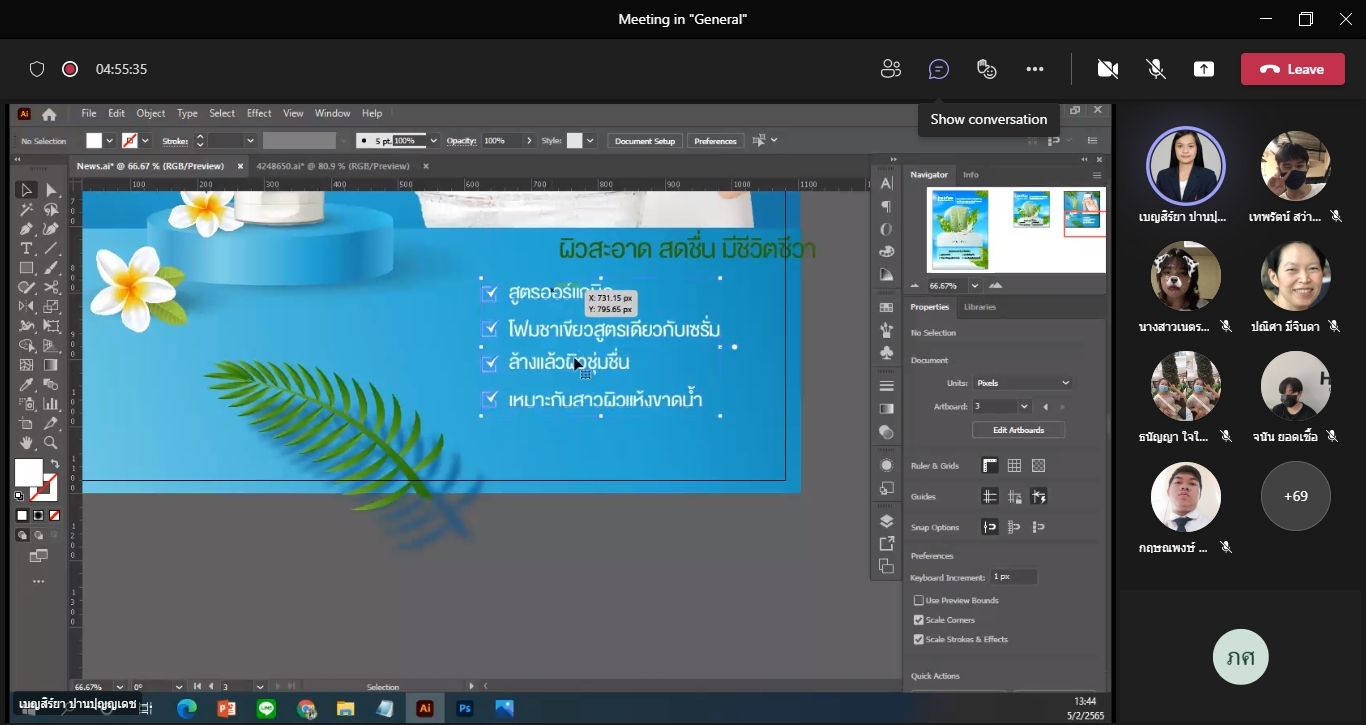Switch to 4248650.ai document tab
The height and width of the screenshot is (725, 1366).
333,166
